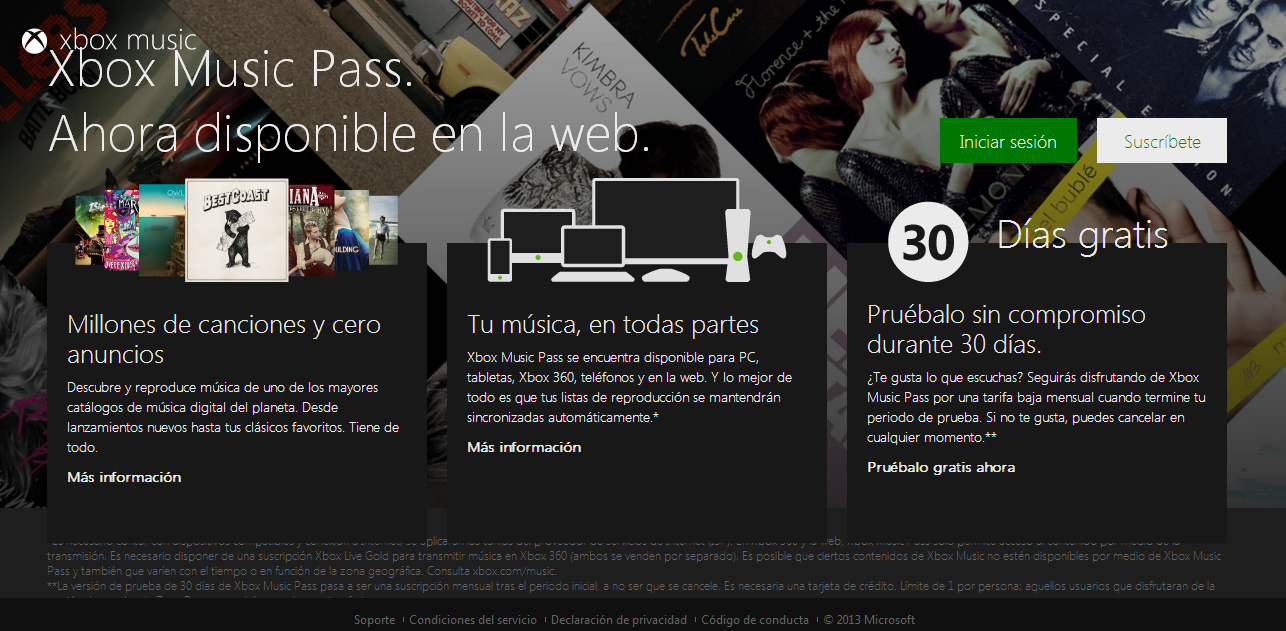1286x631 pixels.
Task: Open Condiciones del servicio link
Action: click(473, 620)
